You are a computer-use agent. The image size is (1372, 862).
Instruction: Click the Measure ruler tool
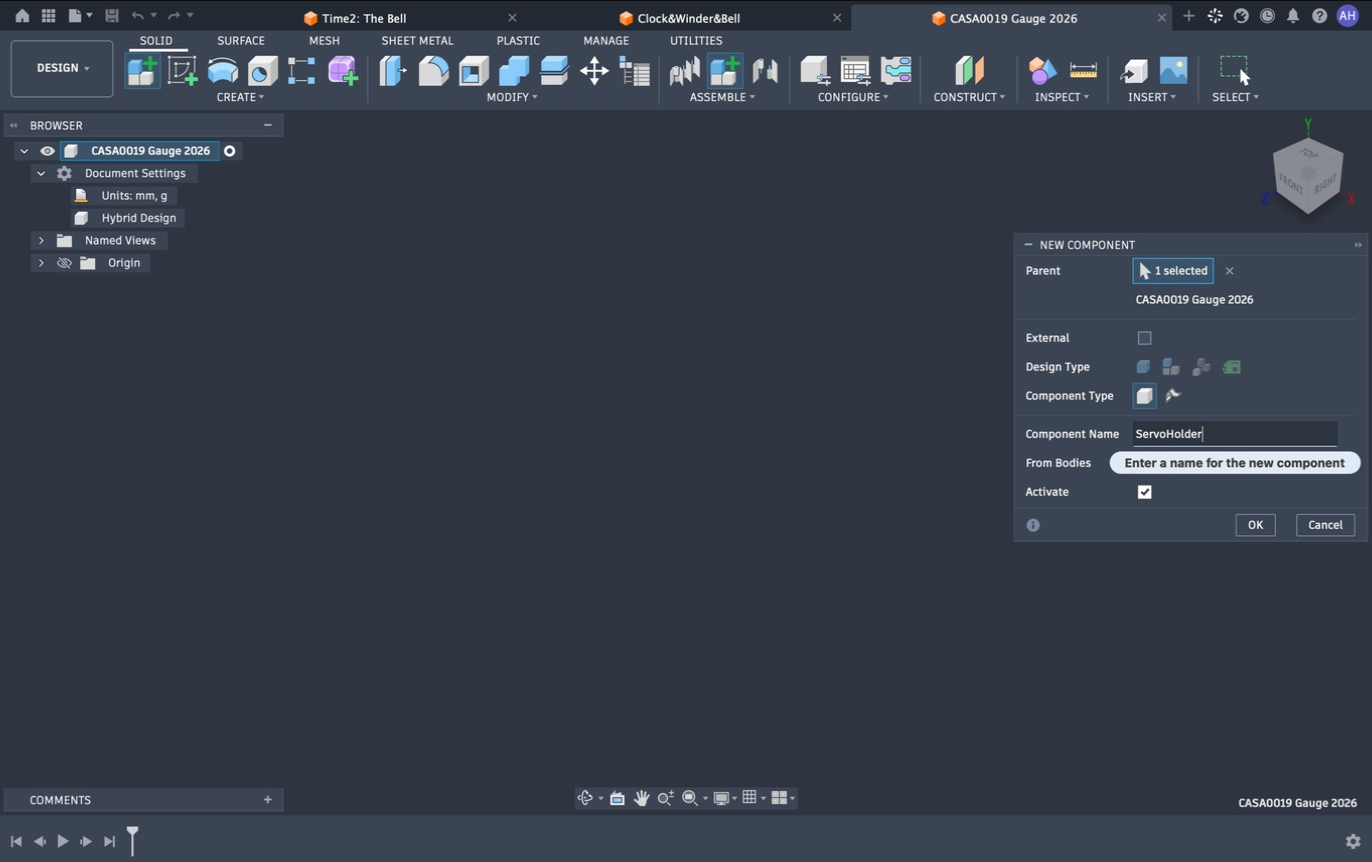pyautogui.click(x=1083, y=70)
